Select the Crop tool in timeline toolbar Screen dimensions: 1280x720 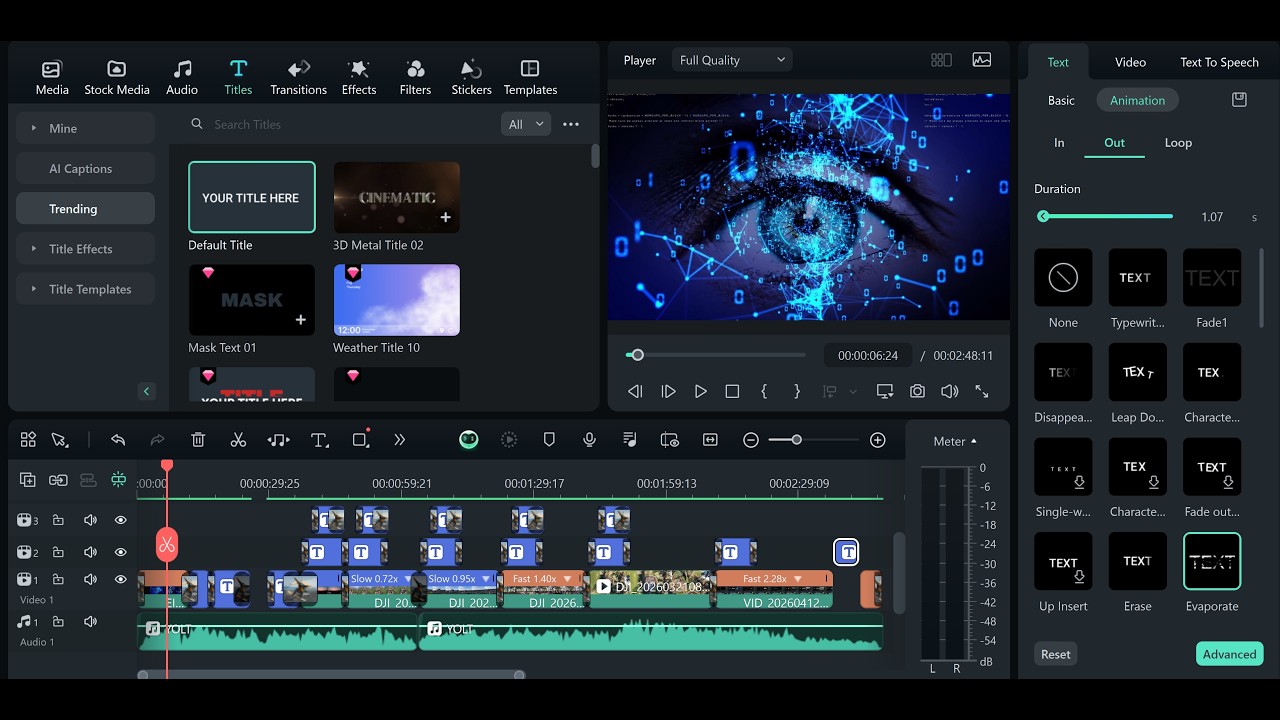(361, 440)
